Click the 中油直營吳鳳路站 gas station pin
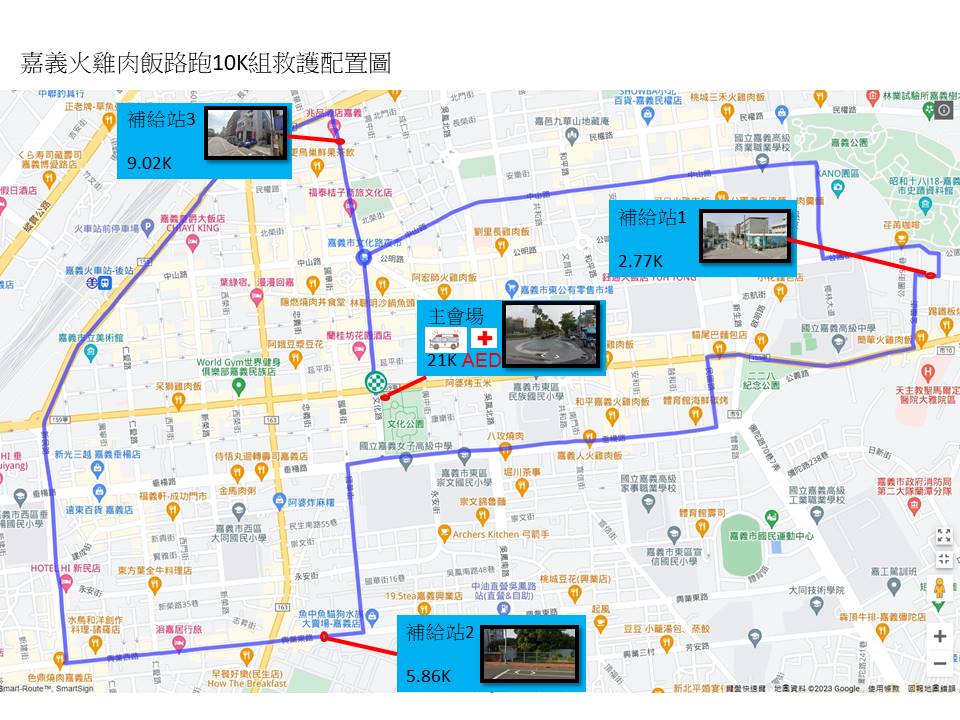Image resolution: width=960 pixels, height=720 pixels. coord(503,609)
